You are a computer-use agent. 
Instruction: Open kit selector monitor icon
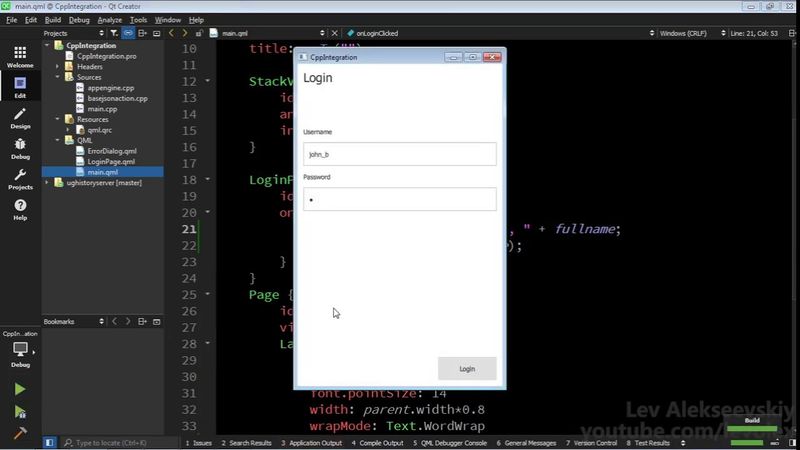(x=20, y=349)
